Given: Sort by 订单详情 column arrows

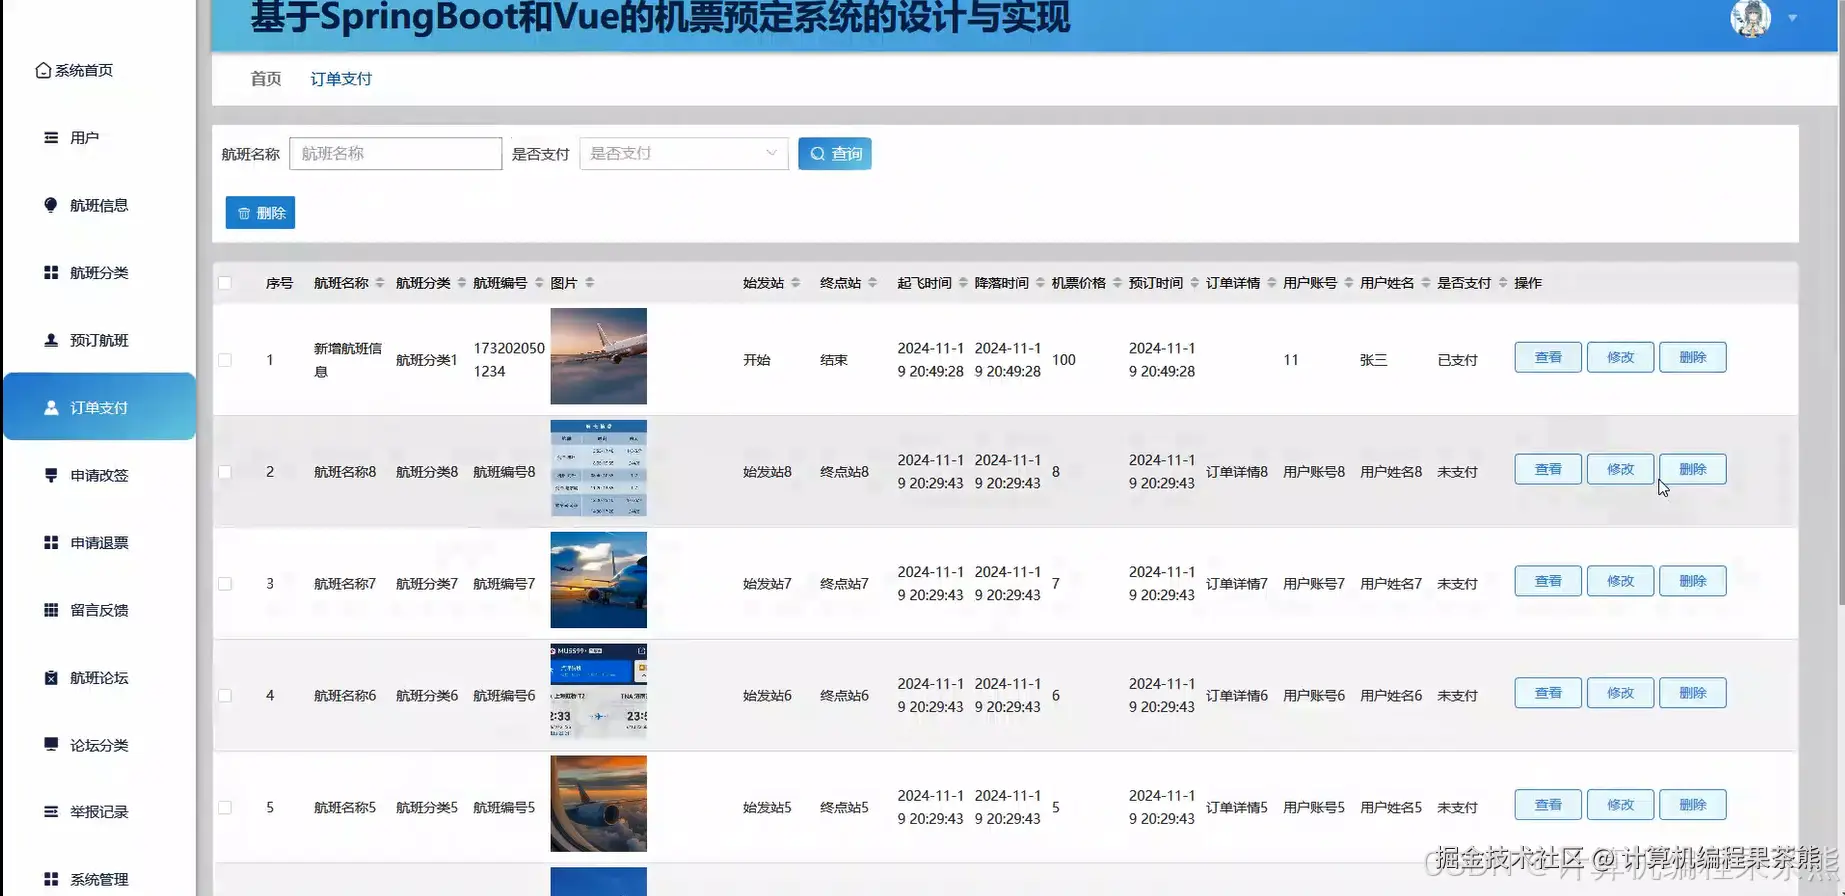Looking at the screenshot, I should [x=1272, y=283].
